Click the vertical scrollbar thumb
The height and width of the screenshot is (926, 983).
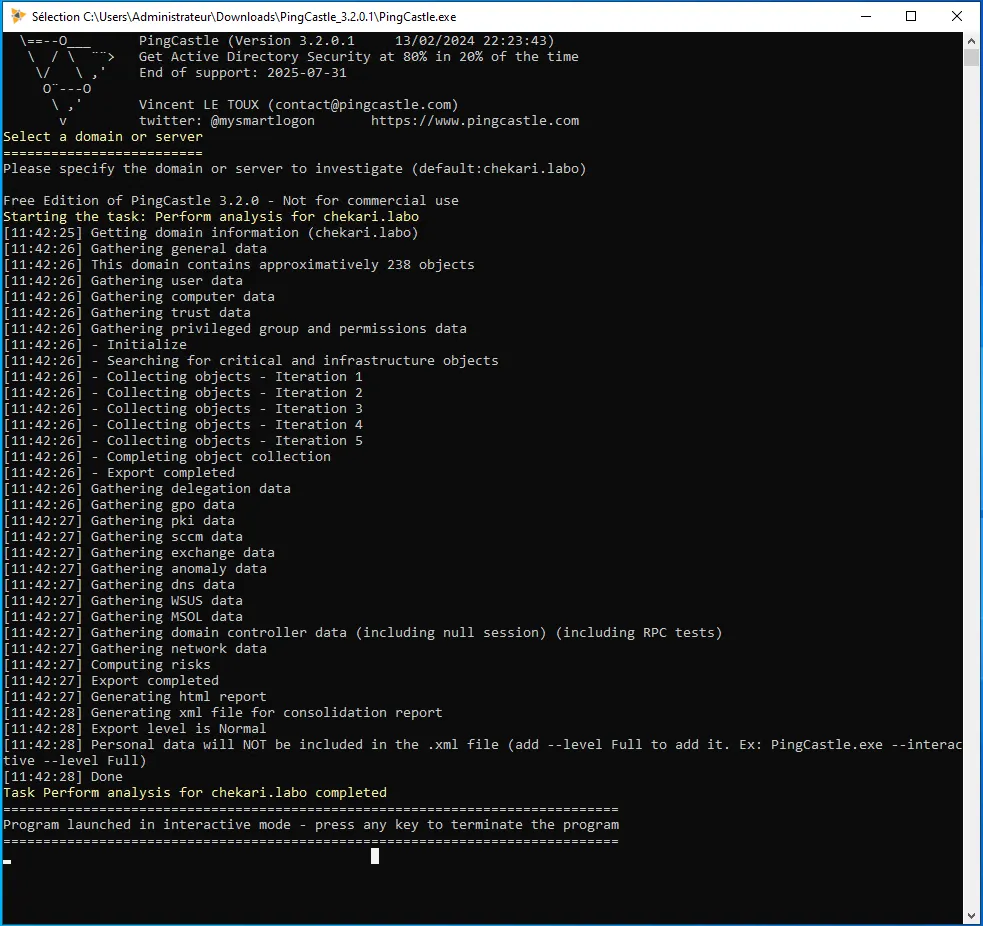coord(971,57)
